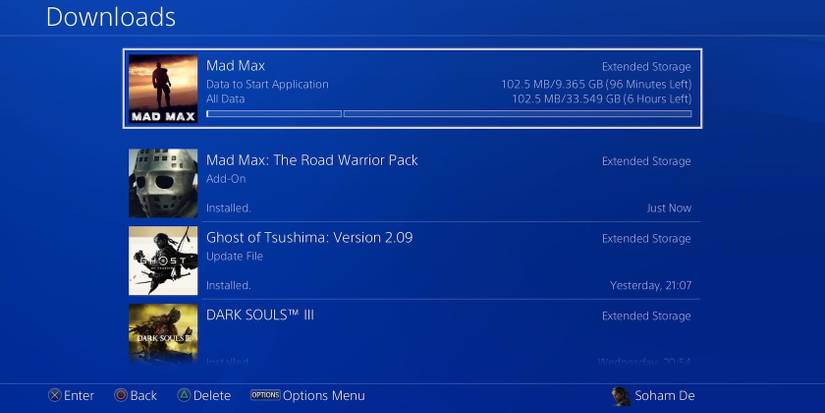Select the Mad Max download title
This screenshot has height=413, width=825.
(x=235, y=66)
